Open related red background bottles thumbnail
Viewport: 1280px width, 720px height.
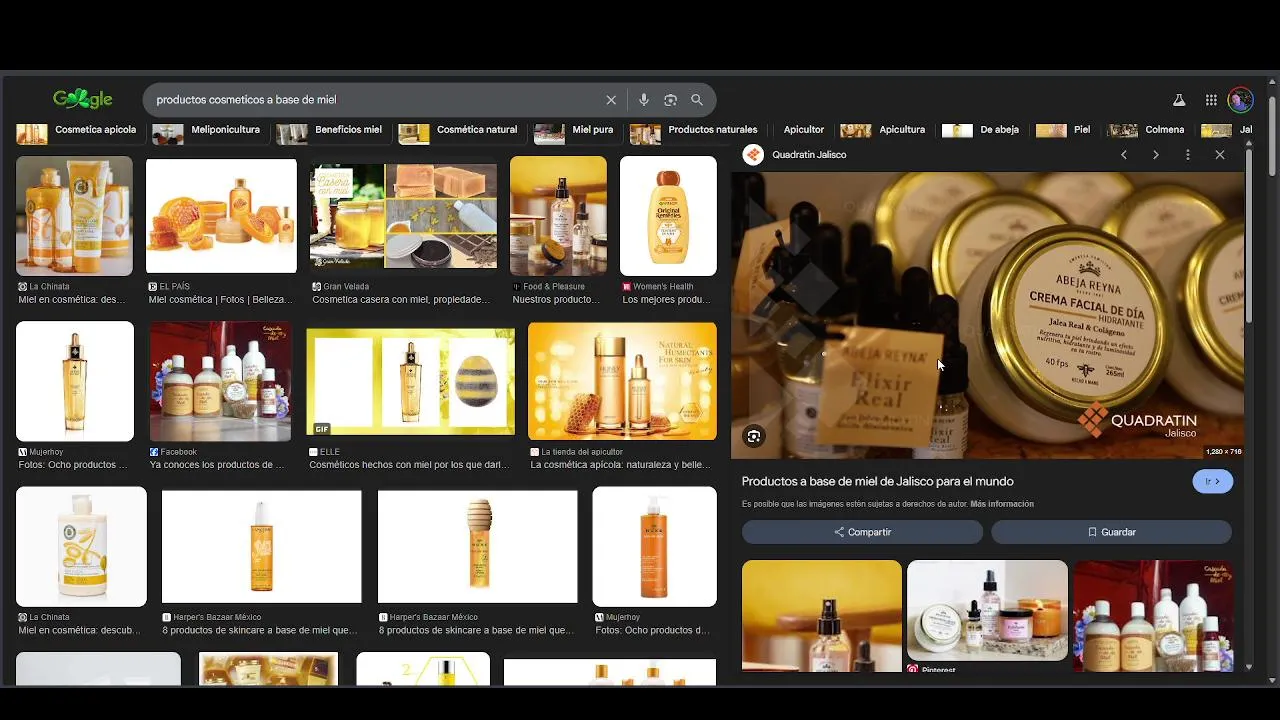pyautogui.click(x=1153, y=616)
